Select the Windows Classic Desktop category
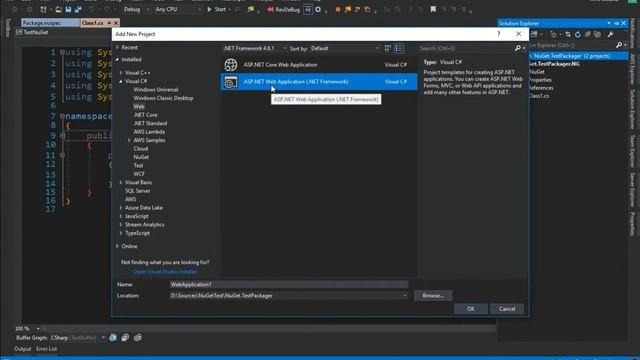The height and width of the screenshot is (360, 640). [163, 98]
